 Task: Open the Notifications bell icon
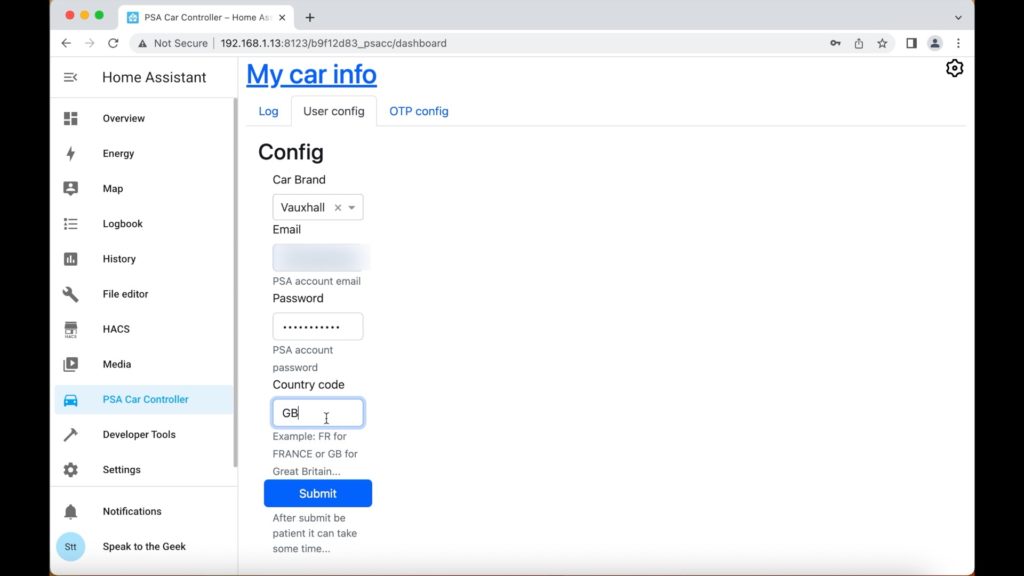[71, 511]
